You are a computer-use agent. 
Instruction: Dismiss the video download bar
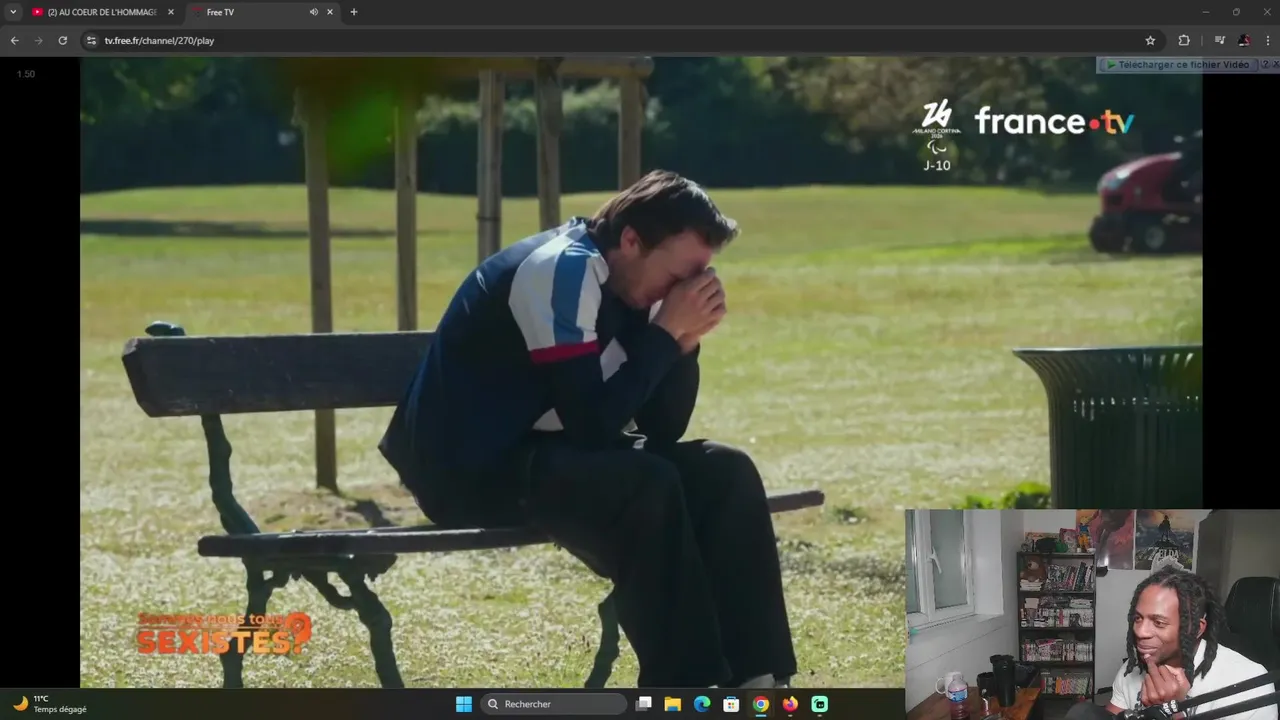pos(1274,65)
